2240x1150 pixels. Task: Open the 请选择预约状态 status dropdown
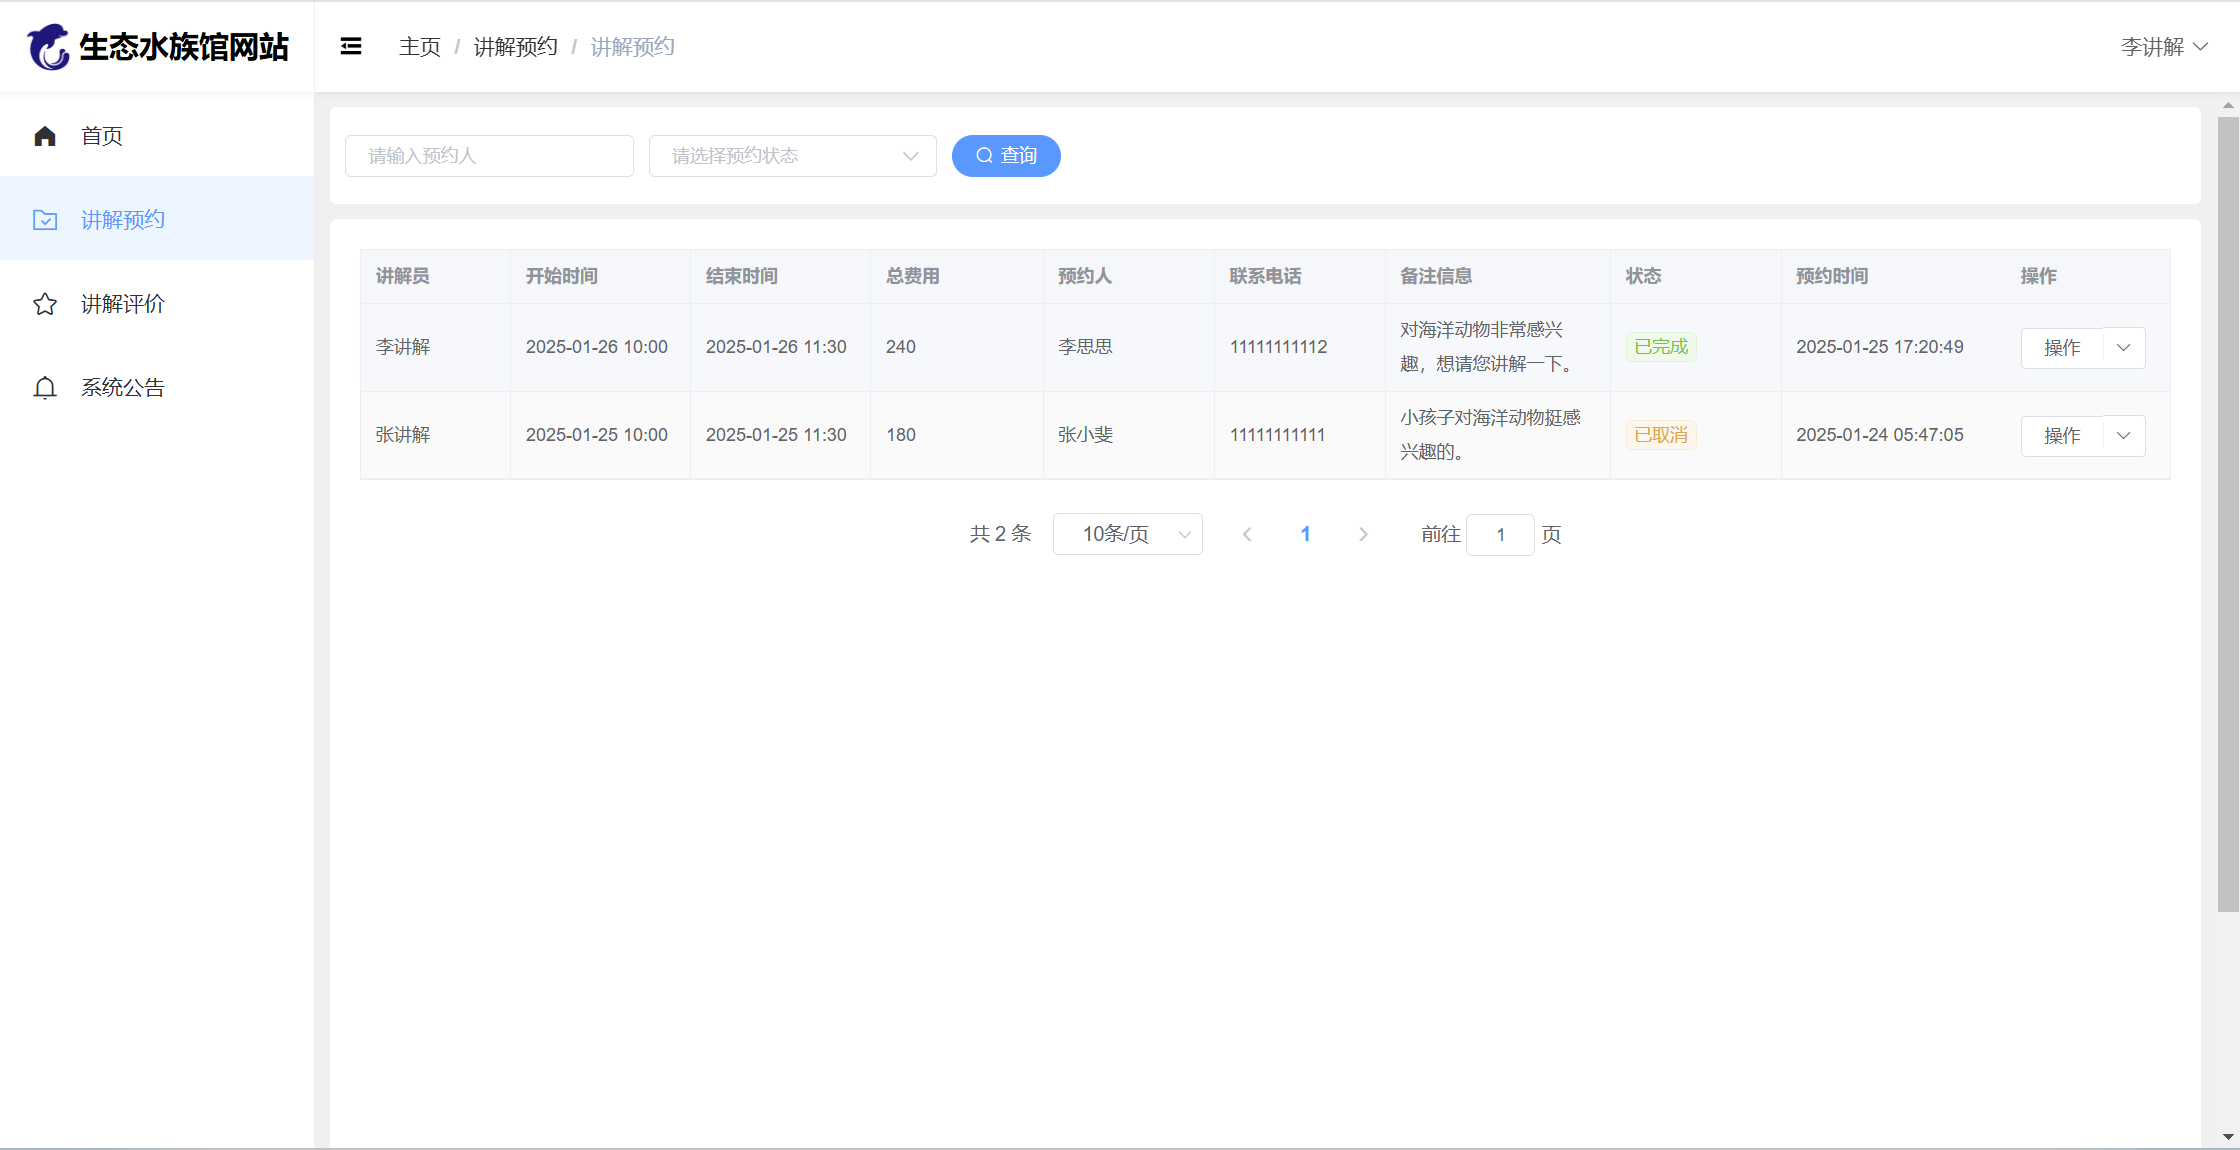pos(792,156)
